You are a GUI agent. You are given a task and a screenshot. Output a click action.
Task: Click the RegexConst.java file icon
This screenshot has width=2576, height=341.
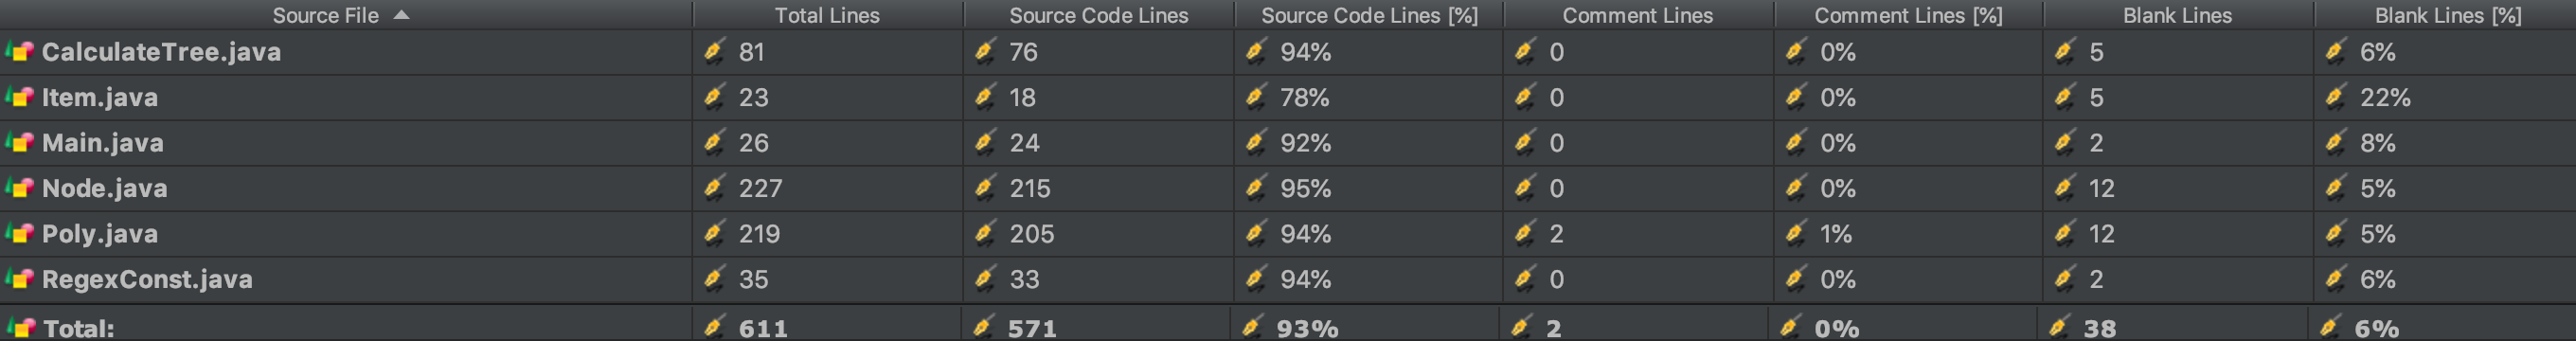click(x=20, y=279)
